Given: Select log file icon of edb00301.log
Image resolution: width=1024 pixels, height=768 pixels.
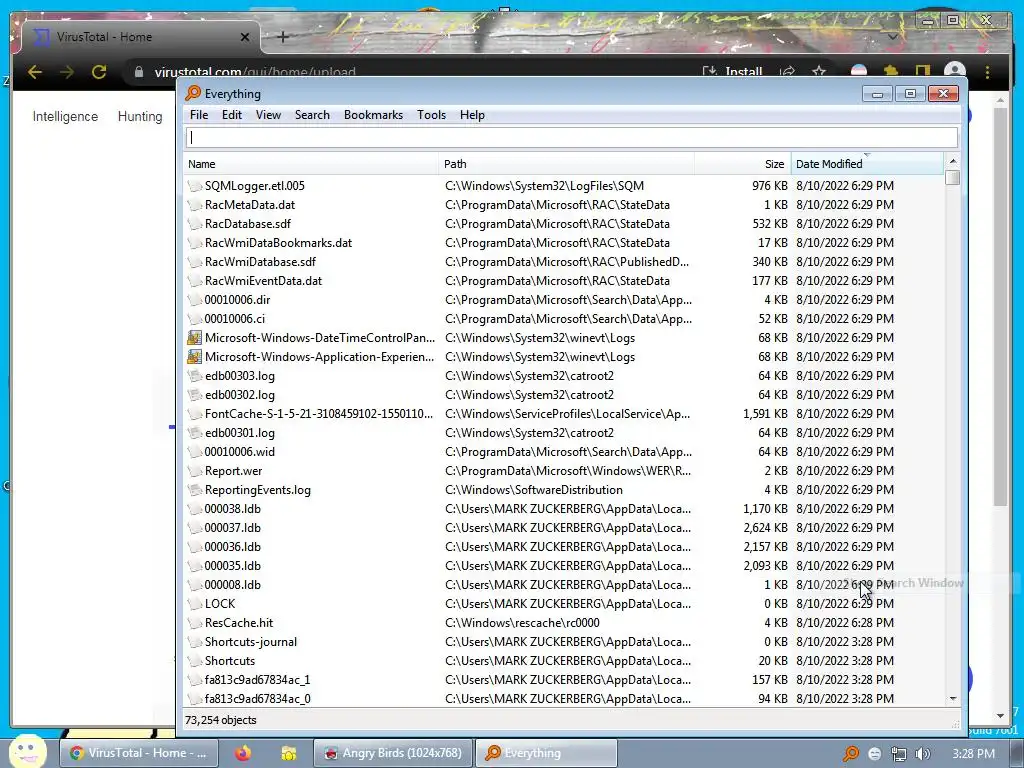Looking at the screenshot, I should tap(194, 433).
